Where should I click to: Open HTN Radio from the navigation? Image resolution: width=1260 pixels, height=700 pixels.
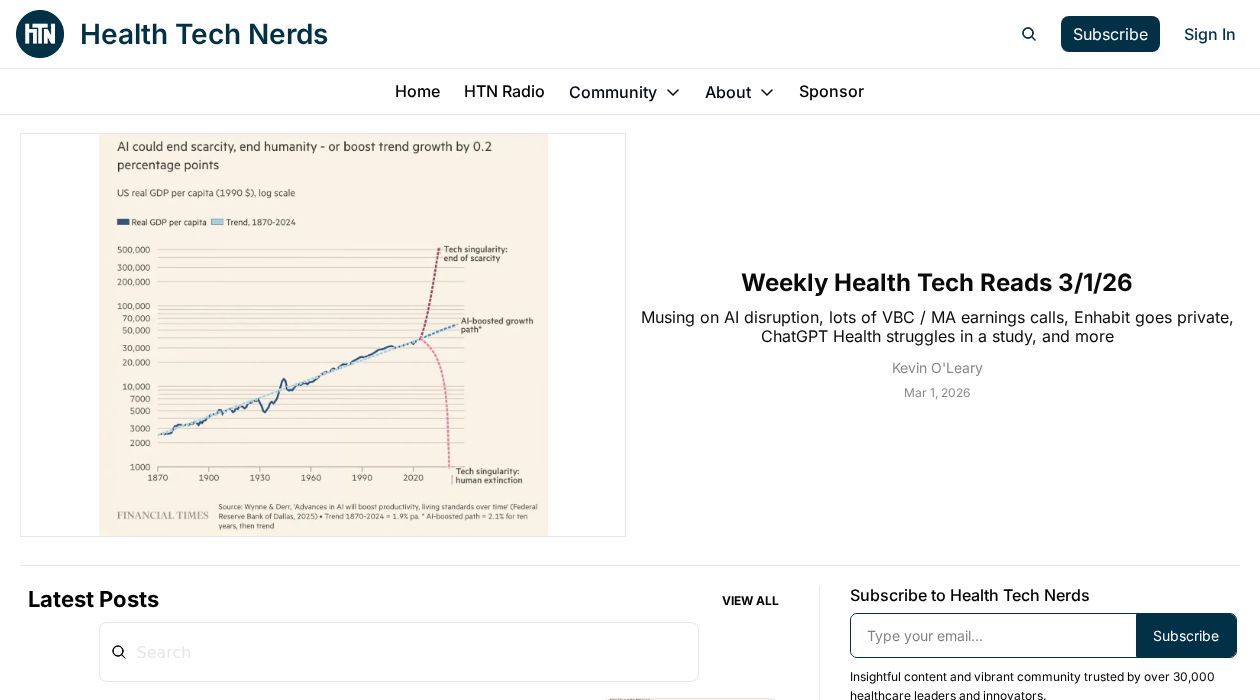[x=504, y=91]
